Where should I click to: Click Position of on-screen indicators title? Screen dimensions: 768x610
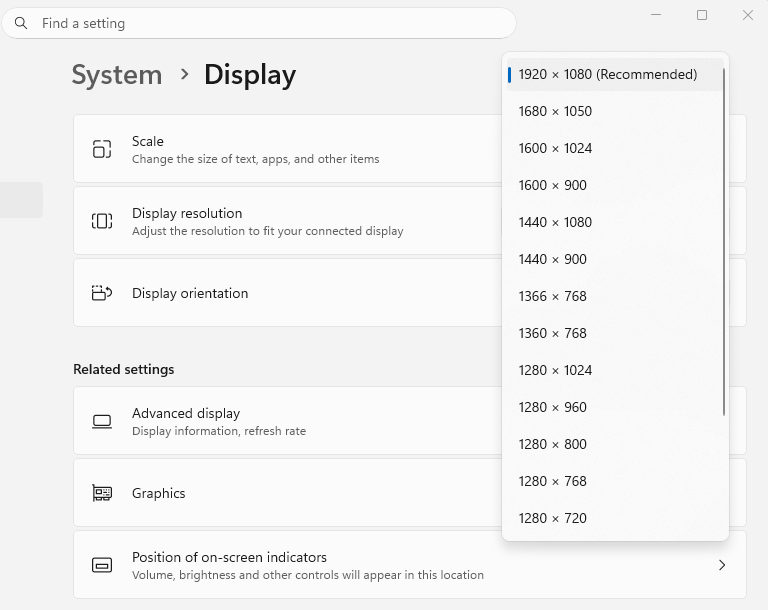pyautogui.click(x=229, y=557)
